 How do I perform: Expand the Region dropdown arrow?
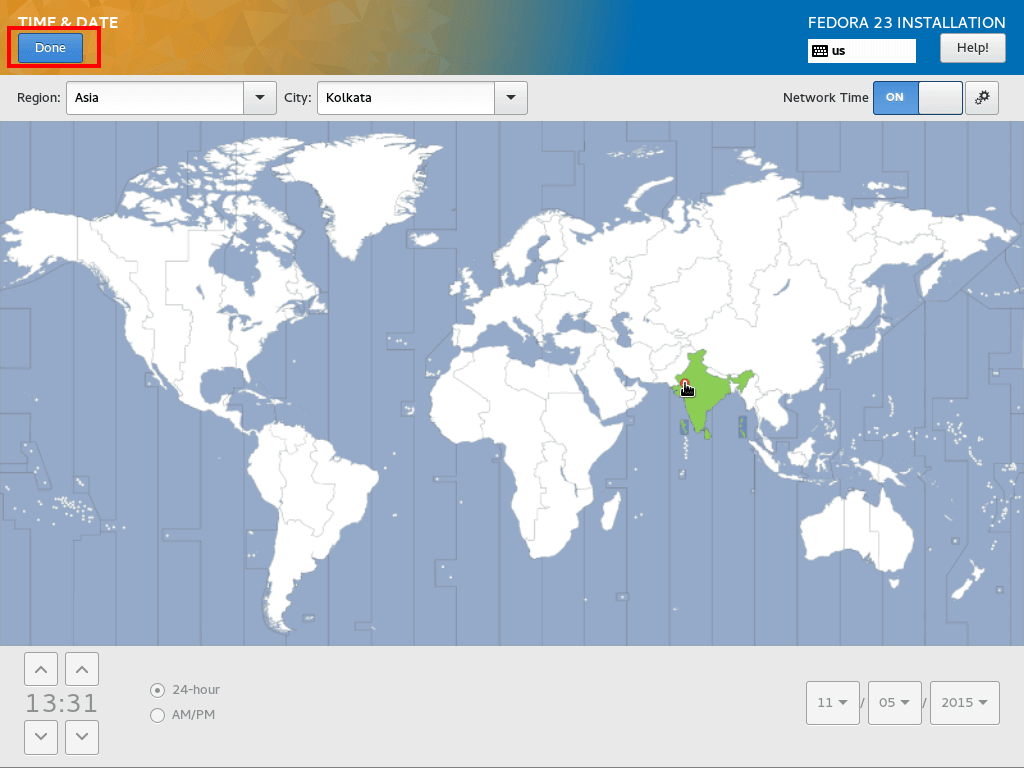pyautogui.click(x=260, y=98)
